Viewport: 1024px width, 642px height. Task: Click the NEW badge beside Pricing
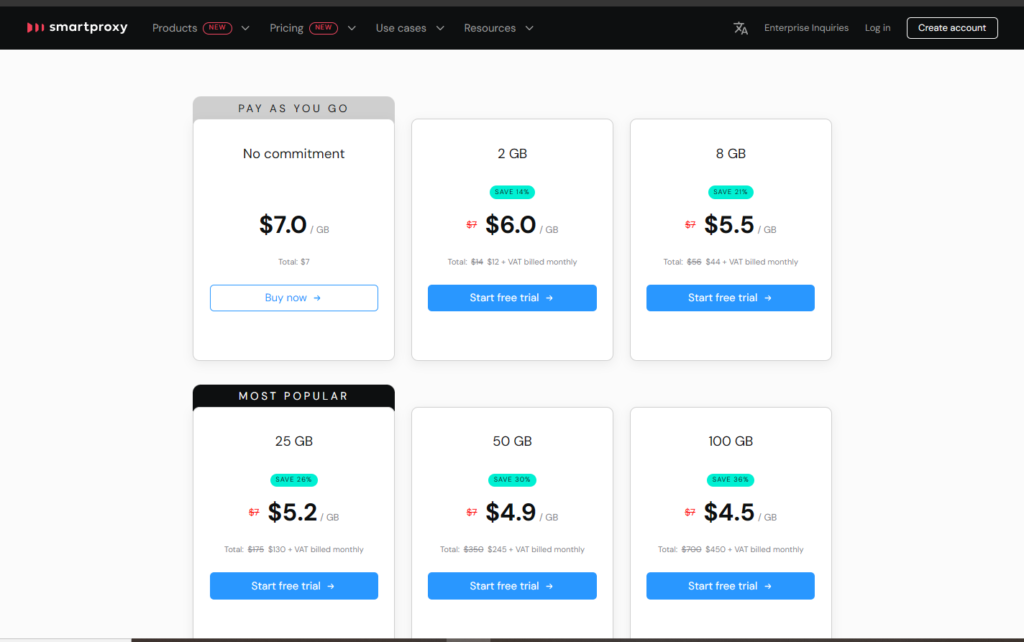pos(323,27)
